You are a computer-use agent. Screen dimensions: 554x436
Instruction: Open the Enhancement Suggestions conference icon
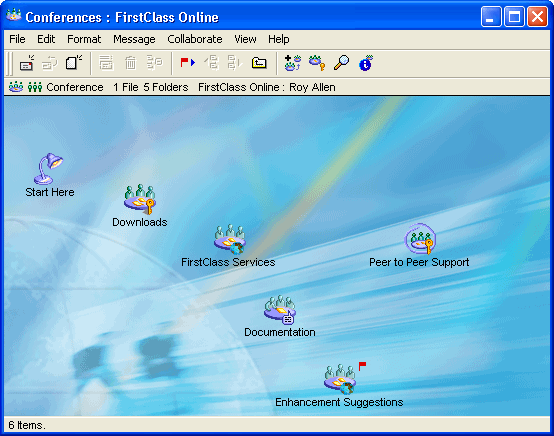[x=340, y=379]
